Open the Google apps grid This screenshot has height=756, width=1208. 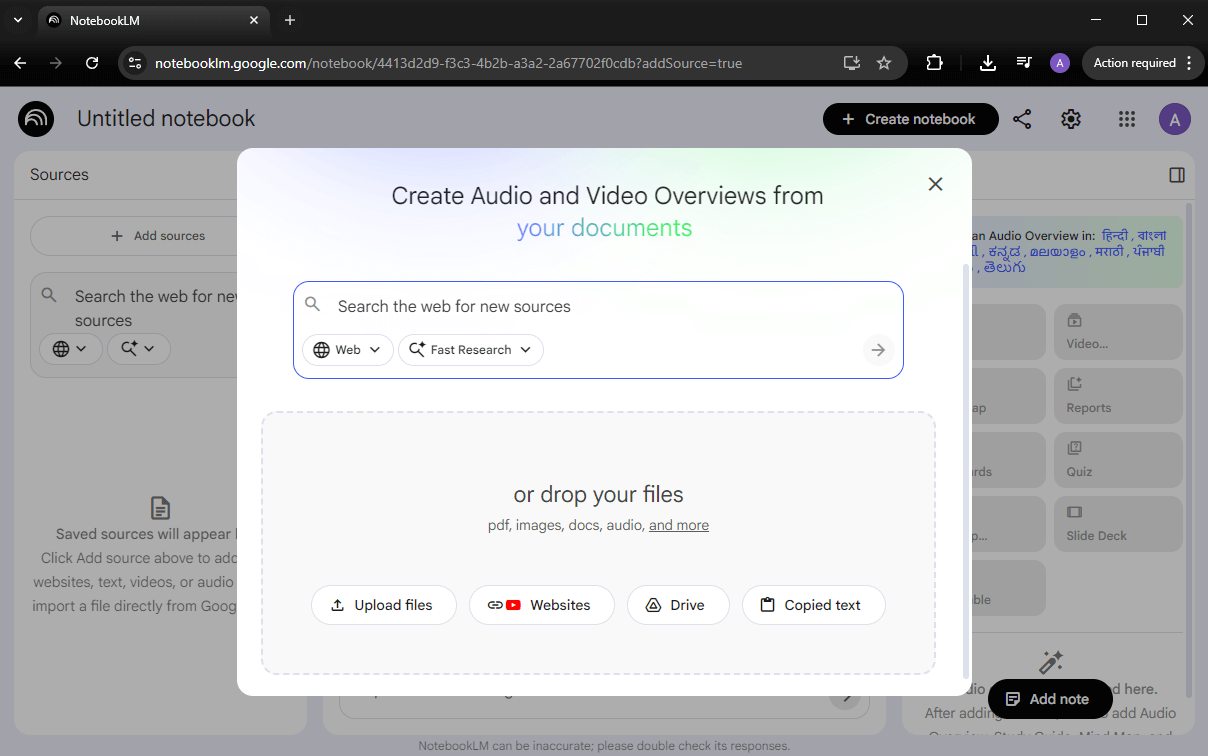click(x=1126, y=119)
